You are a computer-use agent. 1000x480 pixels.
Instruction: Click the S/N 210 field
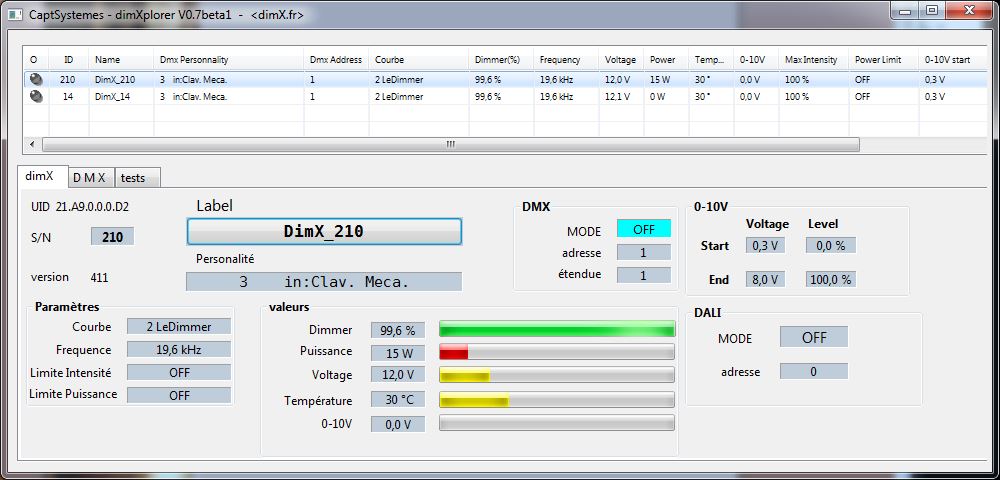[112, 237]
